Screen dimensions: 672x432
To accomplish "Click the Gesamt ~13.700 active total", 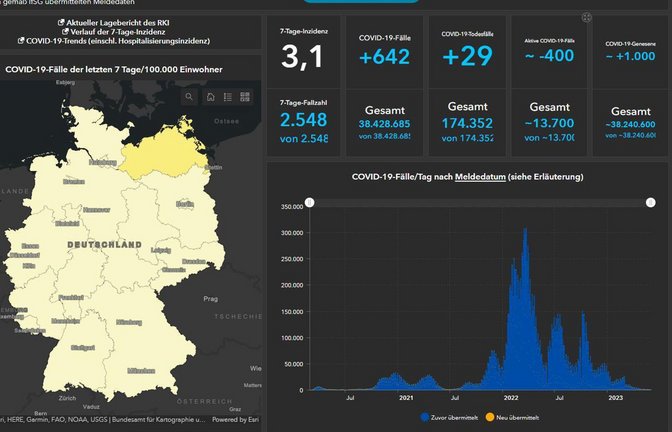I will 549,123.
